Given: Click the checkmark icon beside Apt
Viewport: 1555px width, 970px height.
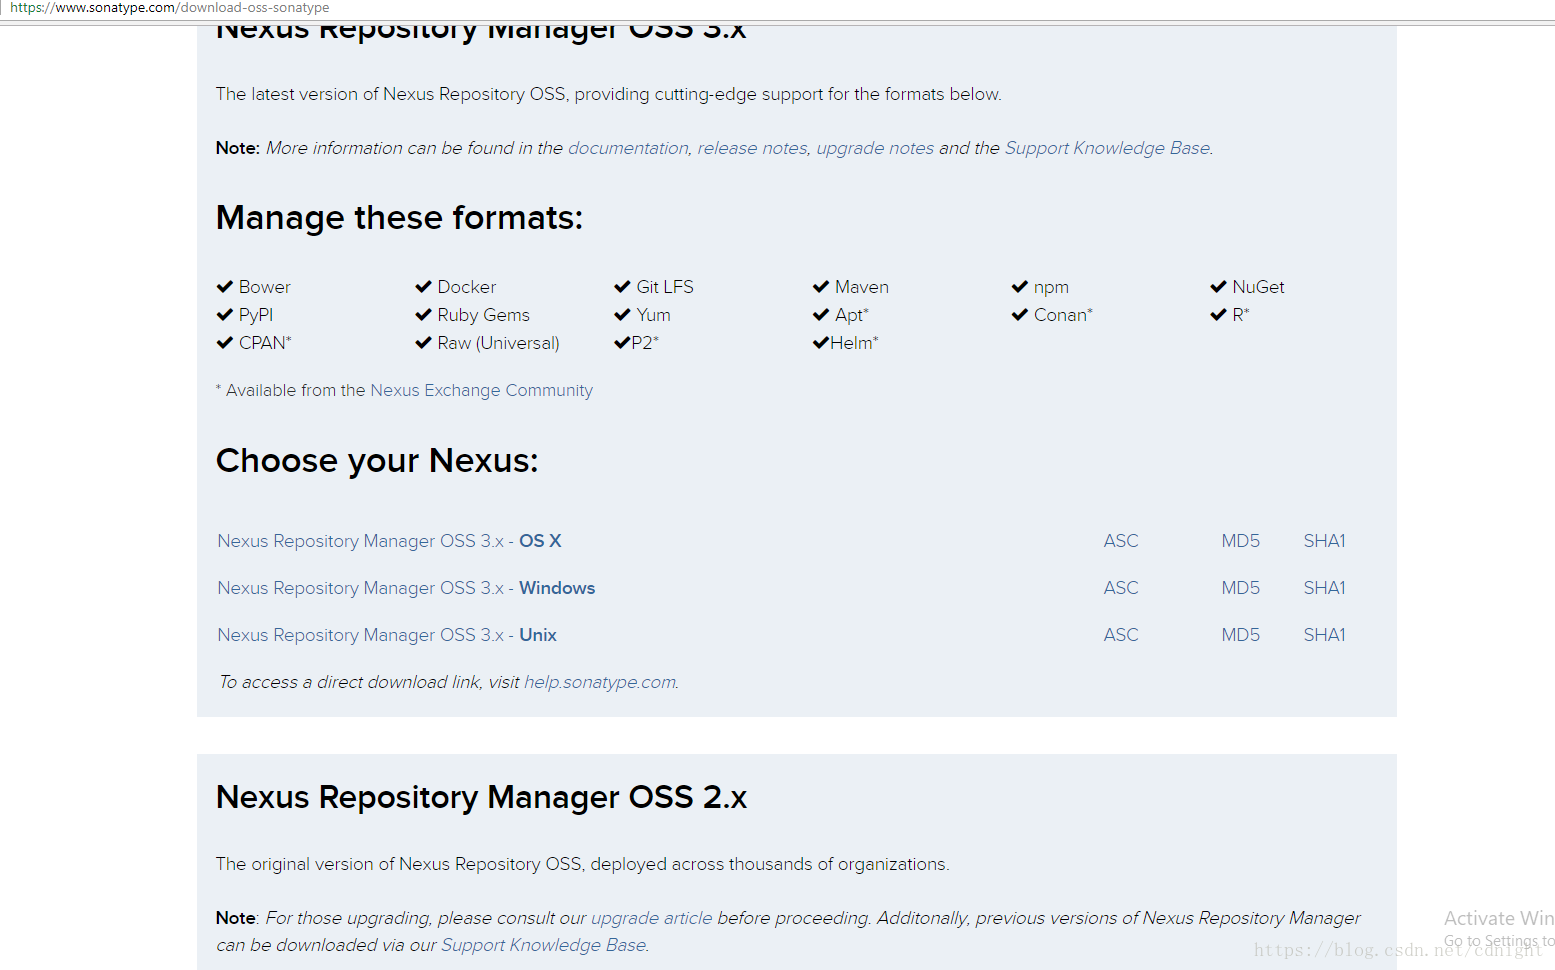Looking at the screenshot, I should 821,315.
